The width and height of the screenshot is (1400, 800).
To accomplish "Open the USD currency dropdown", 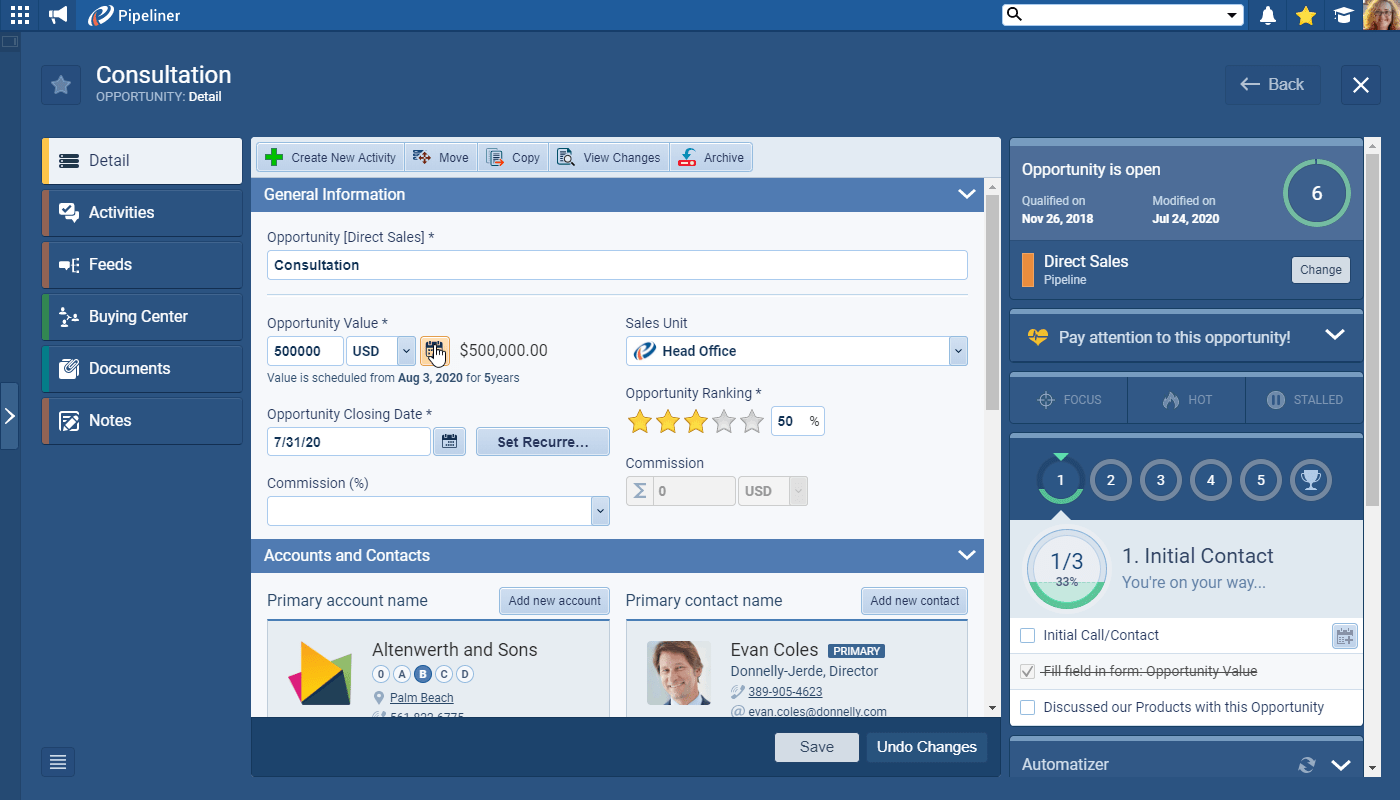I will point(405,351).
